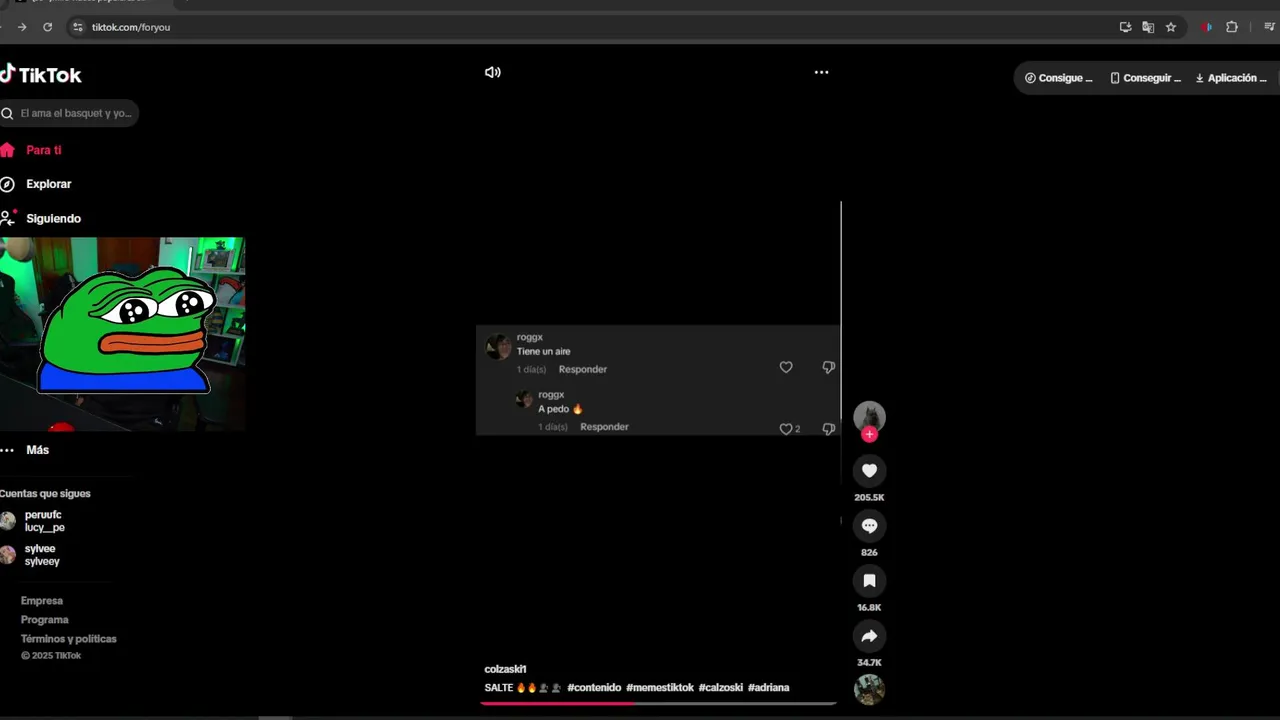Open Términos y políticas link

tap(69, 639)
